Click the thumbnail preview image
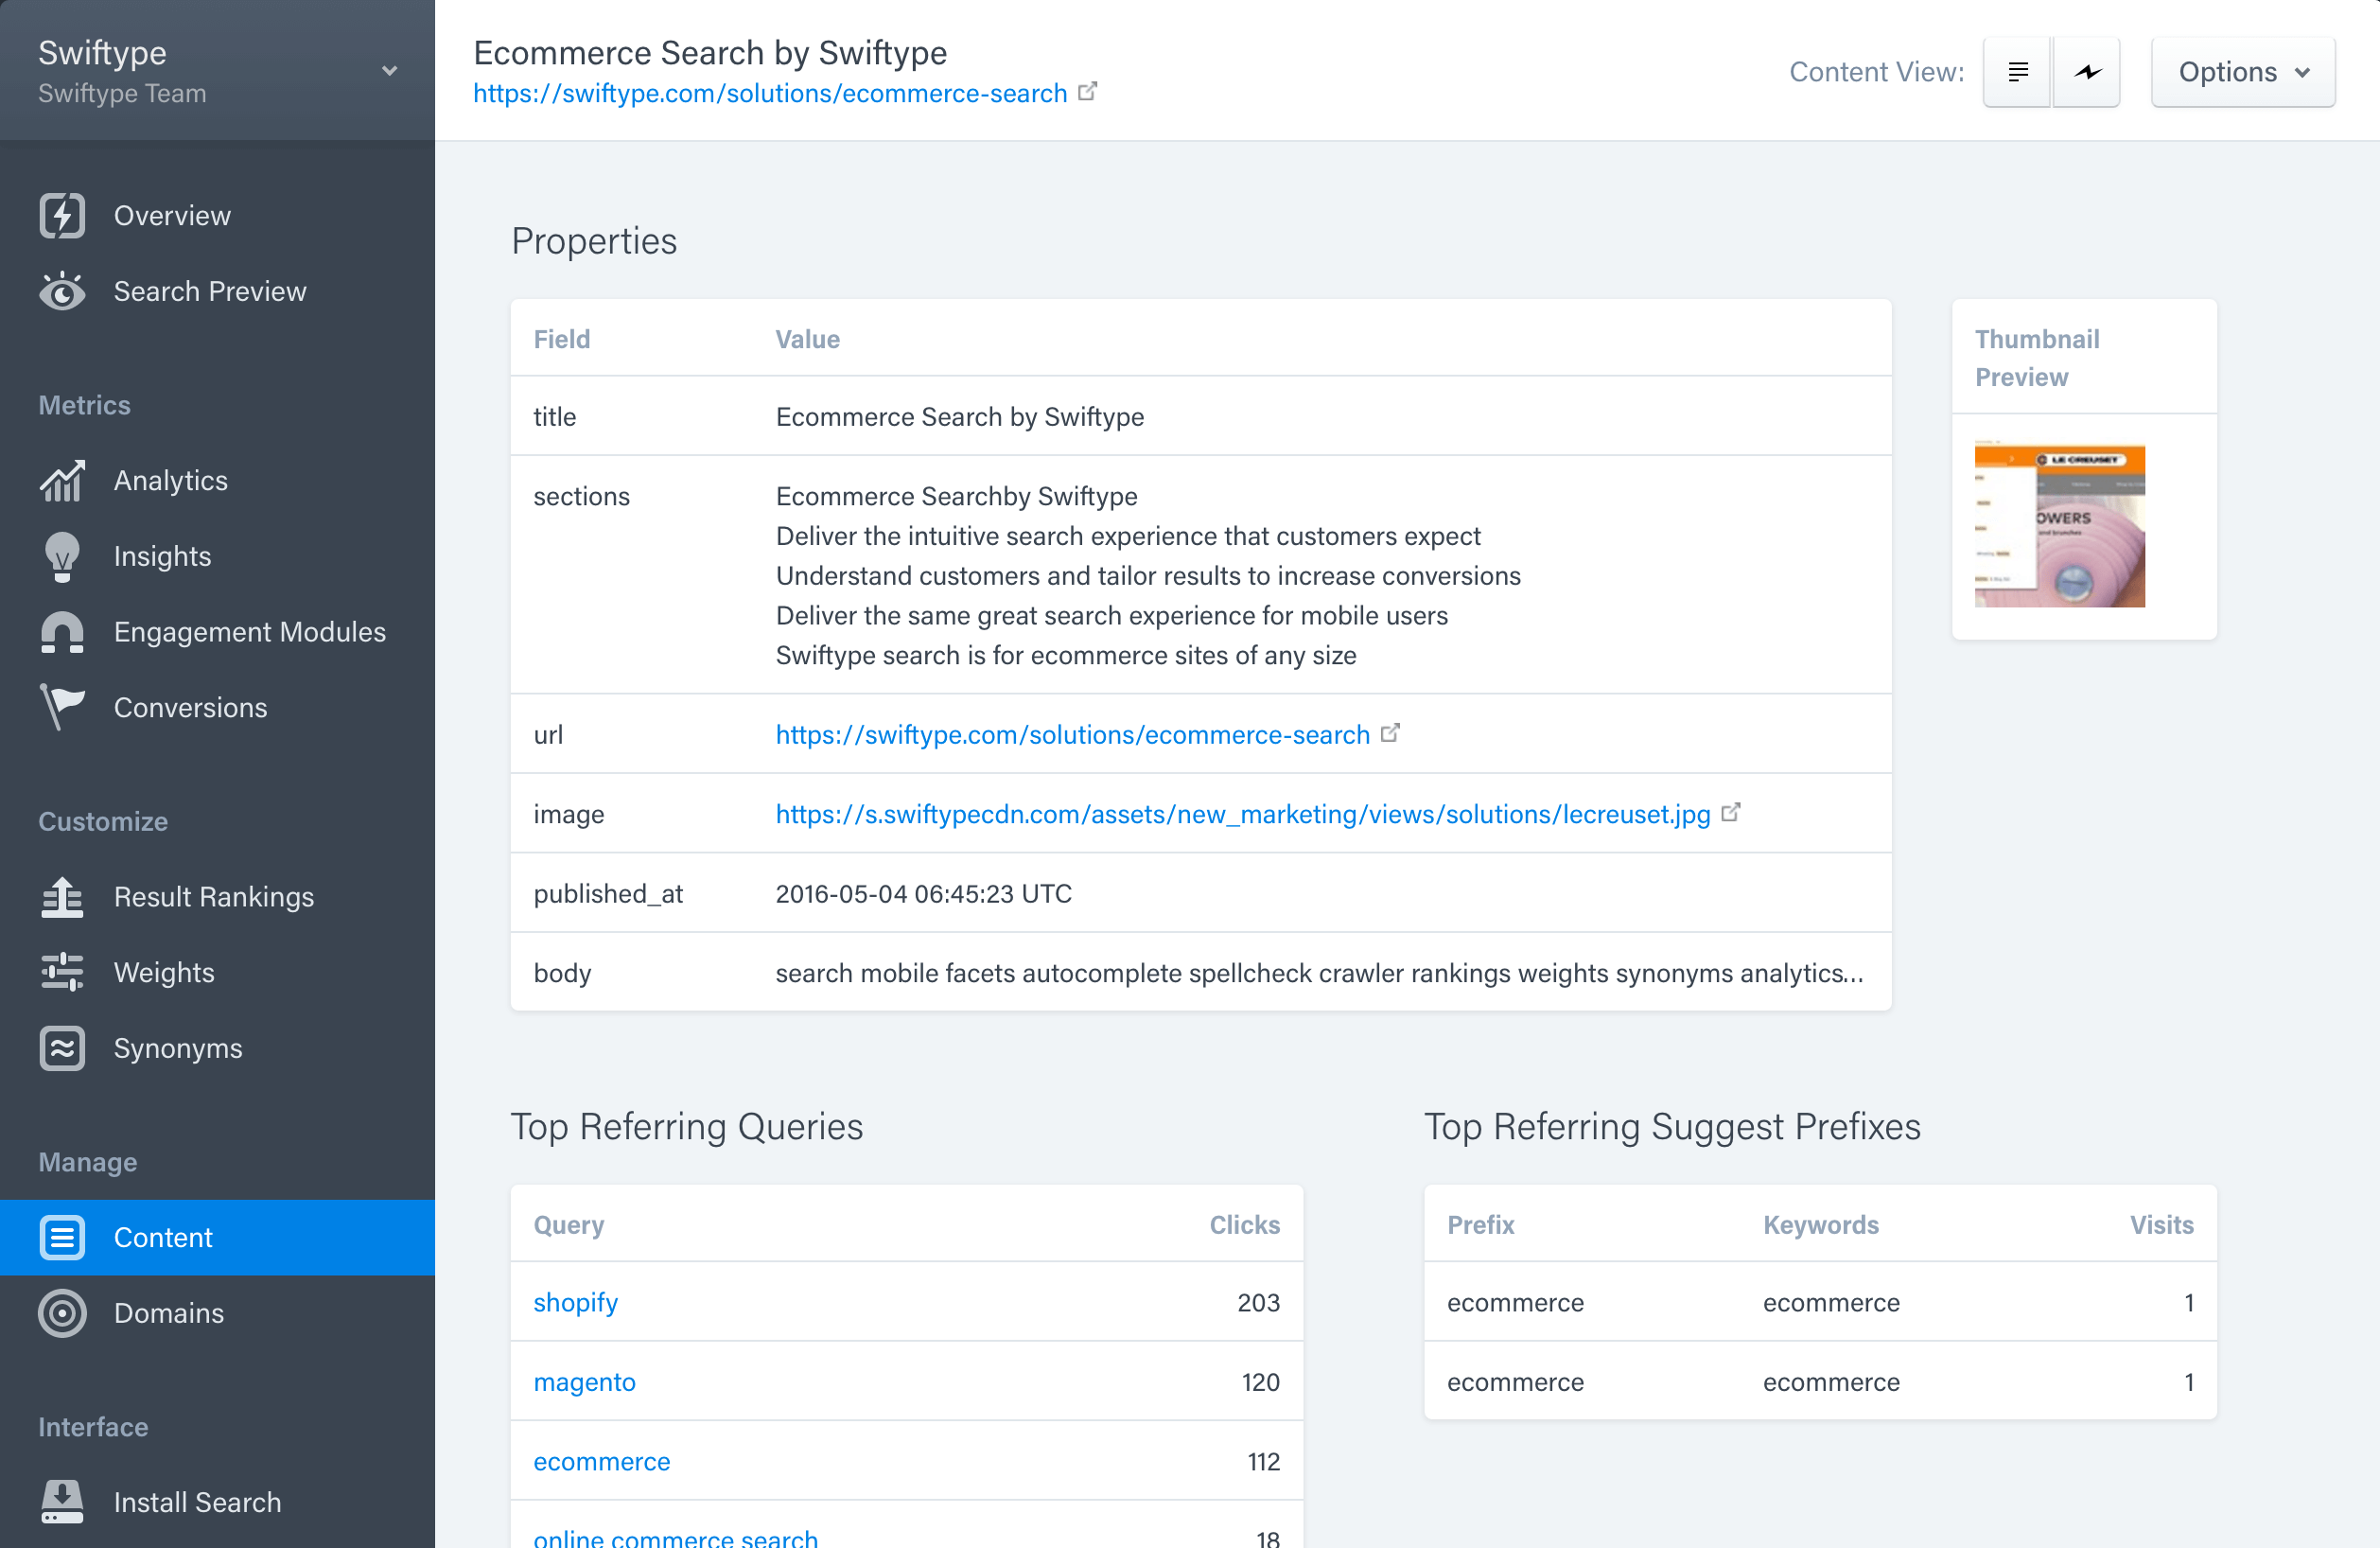Screen dimensions: 2380x1548 point(2059,525)
